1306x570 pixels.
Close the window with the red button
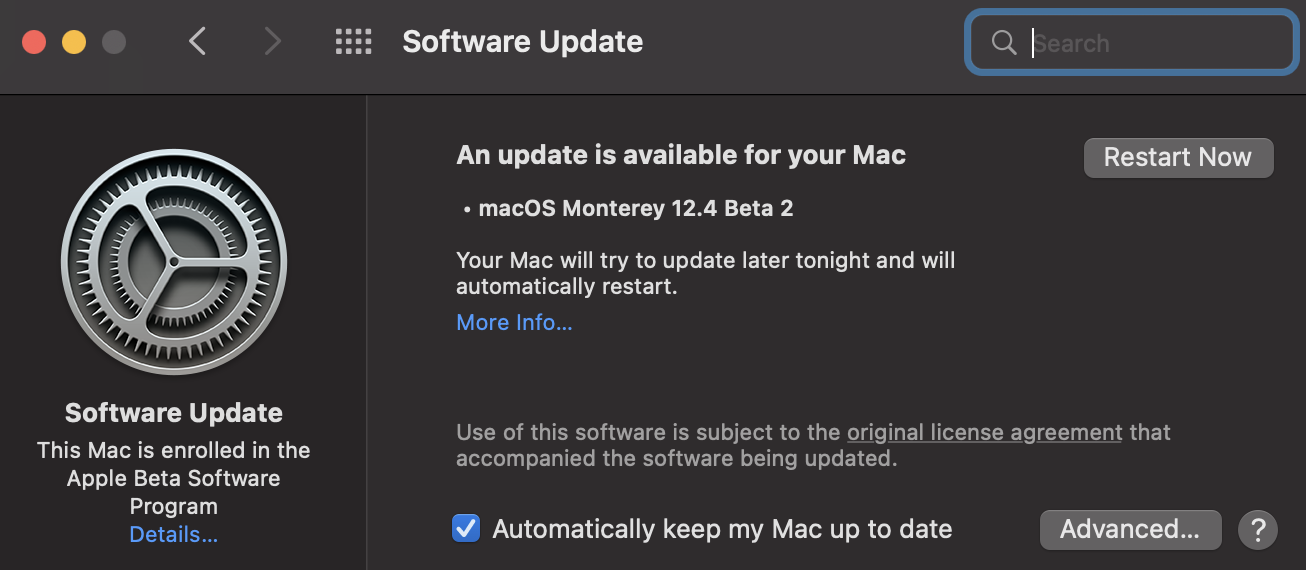point(34,42)
